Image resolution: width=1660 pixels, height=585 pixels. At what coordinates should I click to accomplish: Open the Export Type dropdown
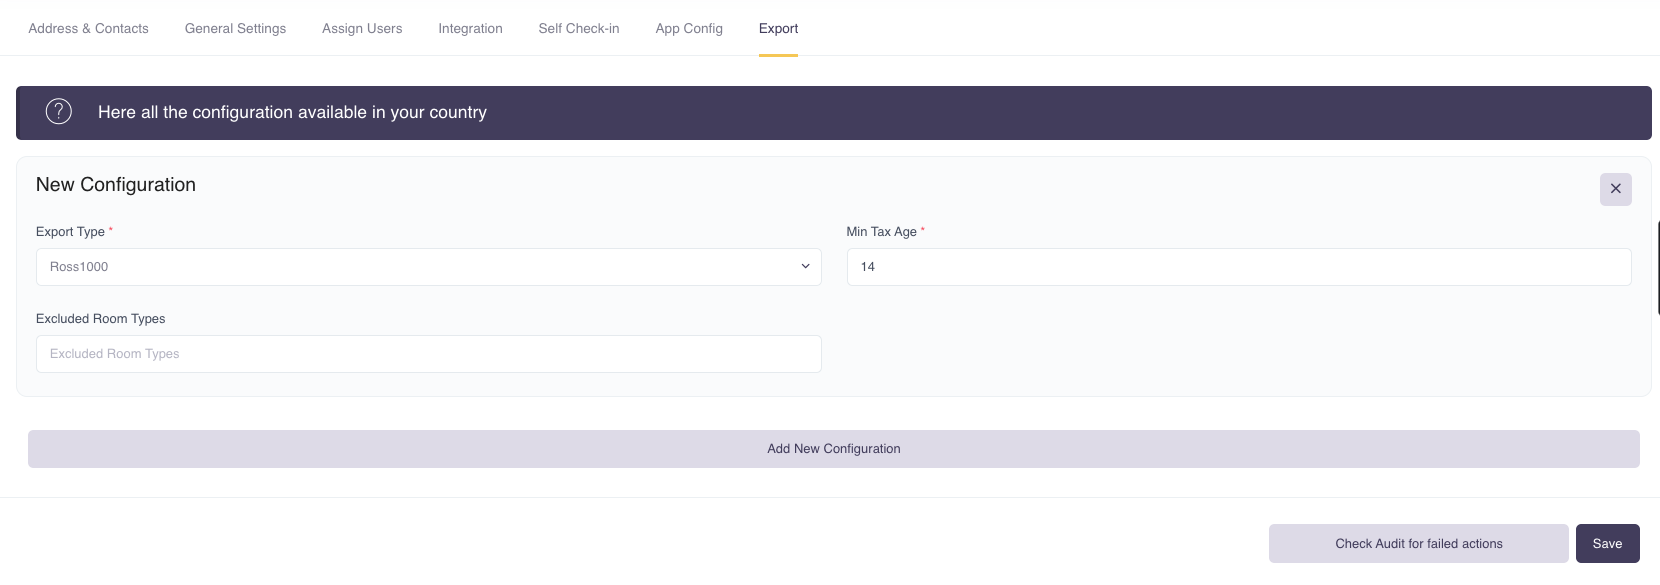tap(428, 267)
